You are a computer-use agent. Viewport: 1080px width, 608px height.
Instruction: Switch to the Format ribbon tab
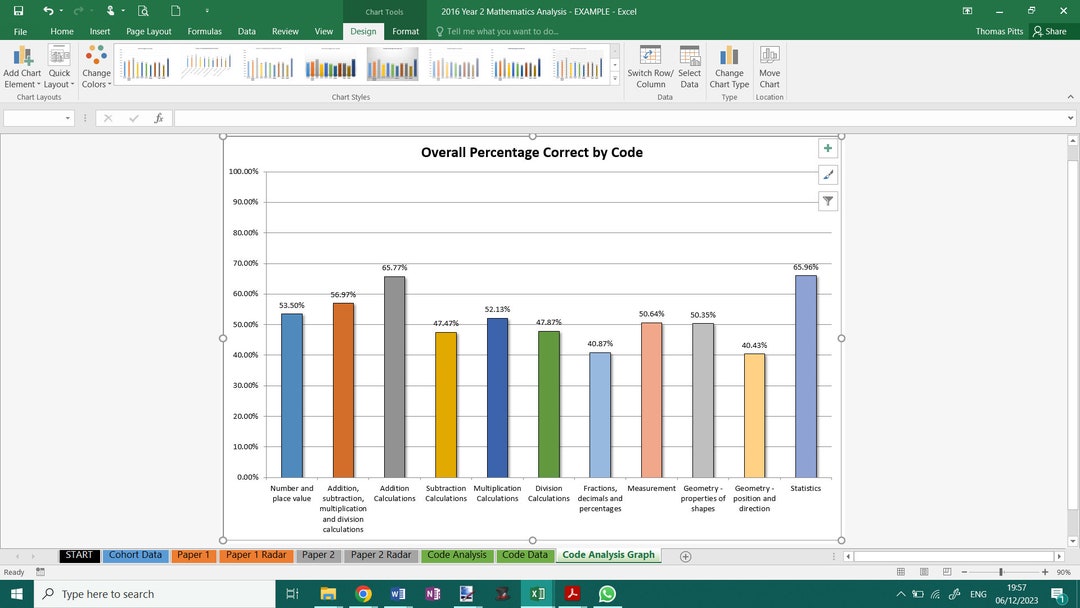(405, 31)
